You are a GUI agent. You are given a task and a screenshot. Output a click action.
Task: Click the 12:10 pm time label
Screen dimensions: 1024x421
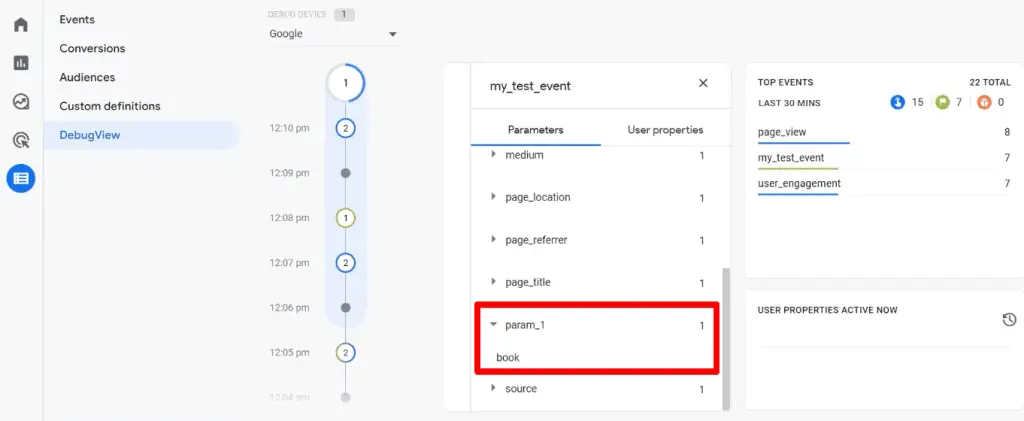[x=289, y=129]
